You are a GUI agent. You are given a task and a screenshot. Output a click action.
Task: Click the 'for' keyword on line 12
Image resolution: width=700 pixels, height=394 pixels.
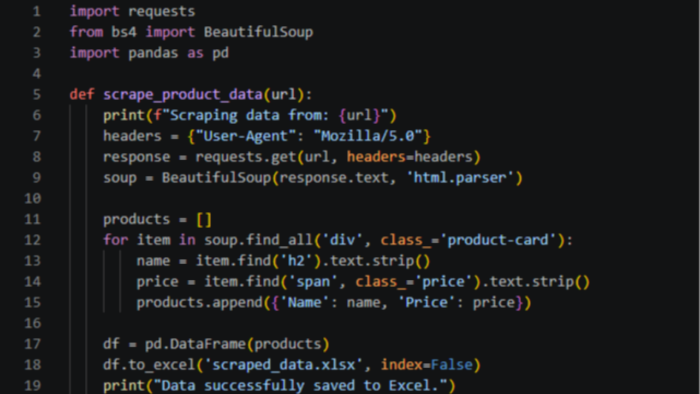[115, 240]
